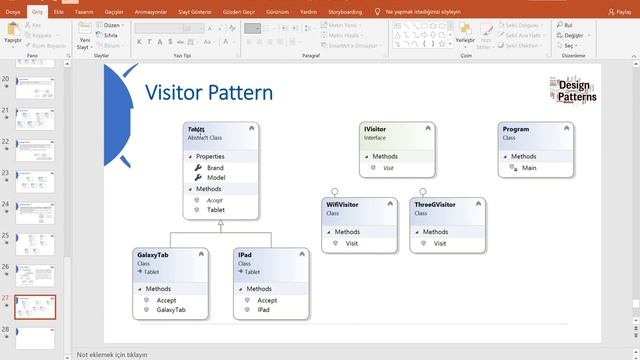Open the Dosya tab
The width and height of the screenshot is (640, 360).
(13, 12)
